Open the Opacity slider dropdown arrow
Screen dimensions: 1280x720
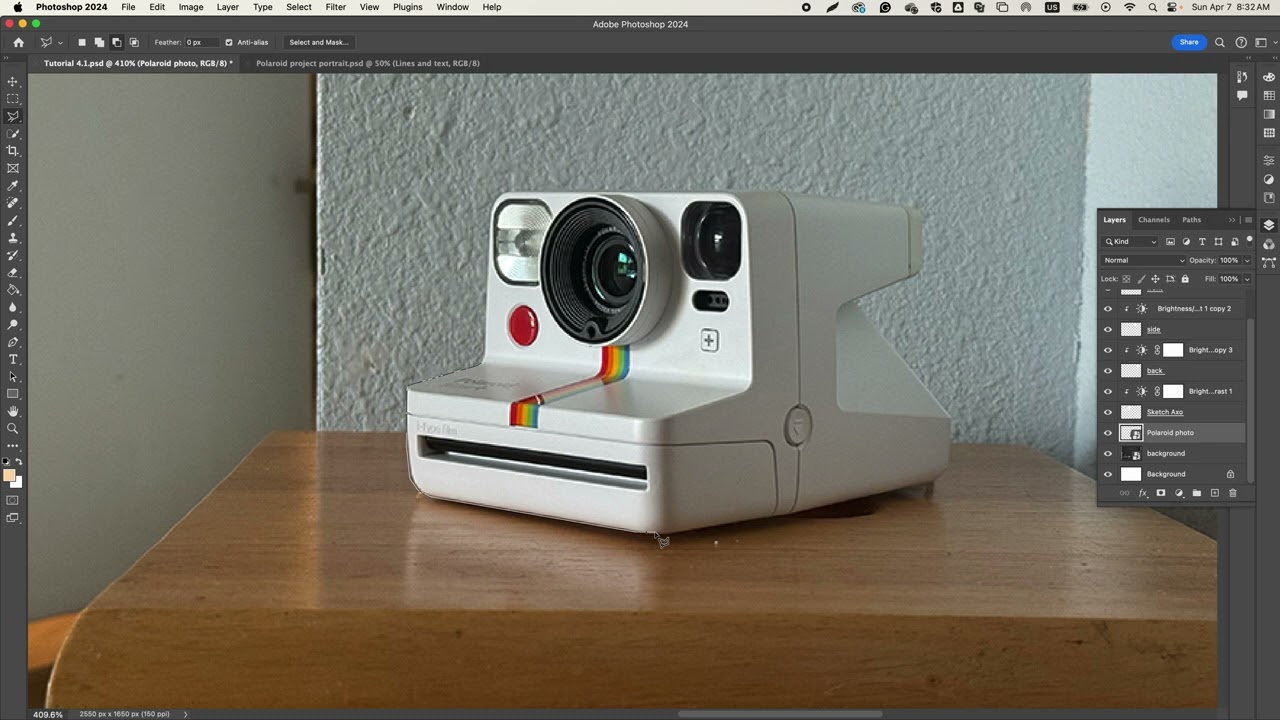[1247, 260]
